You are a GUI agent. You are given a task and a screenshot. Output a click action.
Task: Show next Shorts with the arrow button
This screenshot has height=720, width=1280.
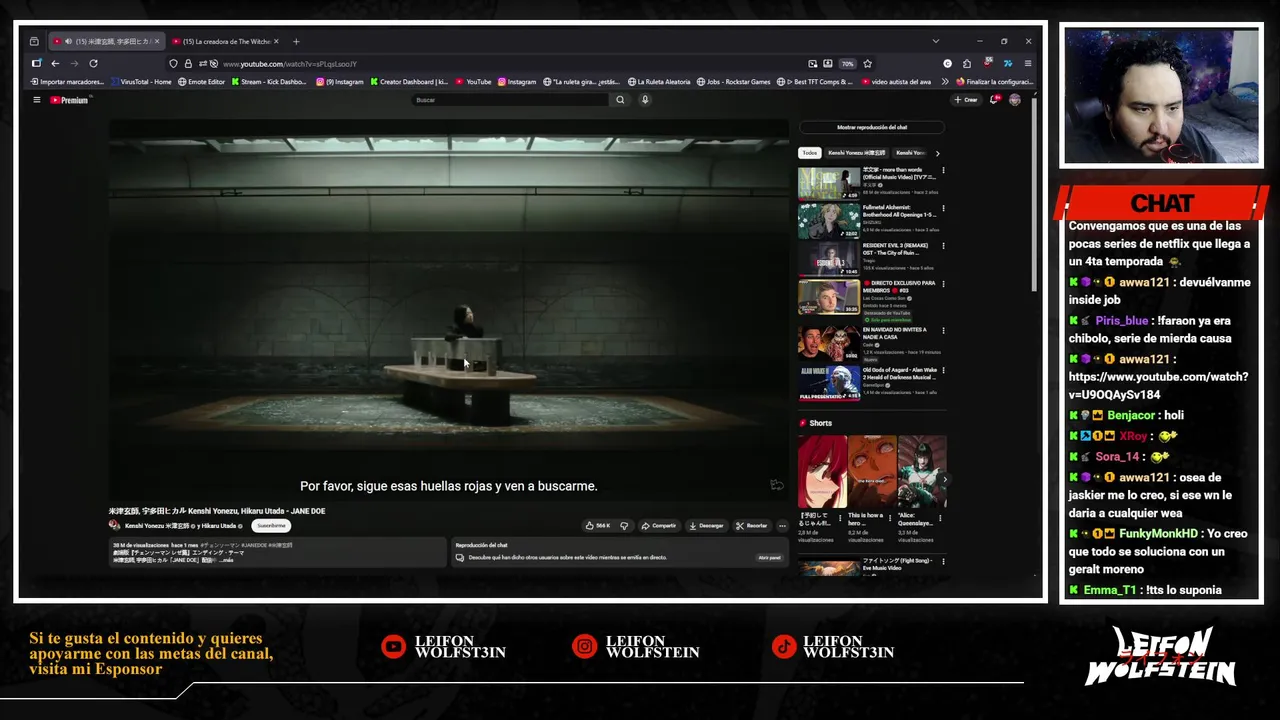click(944, 479)
